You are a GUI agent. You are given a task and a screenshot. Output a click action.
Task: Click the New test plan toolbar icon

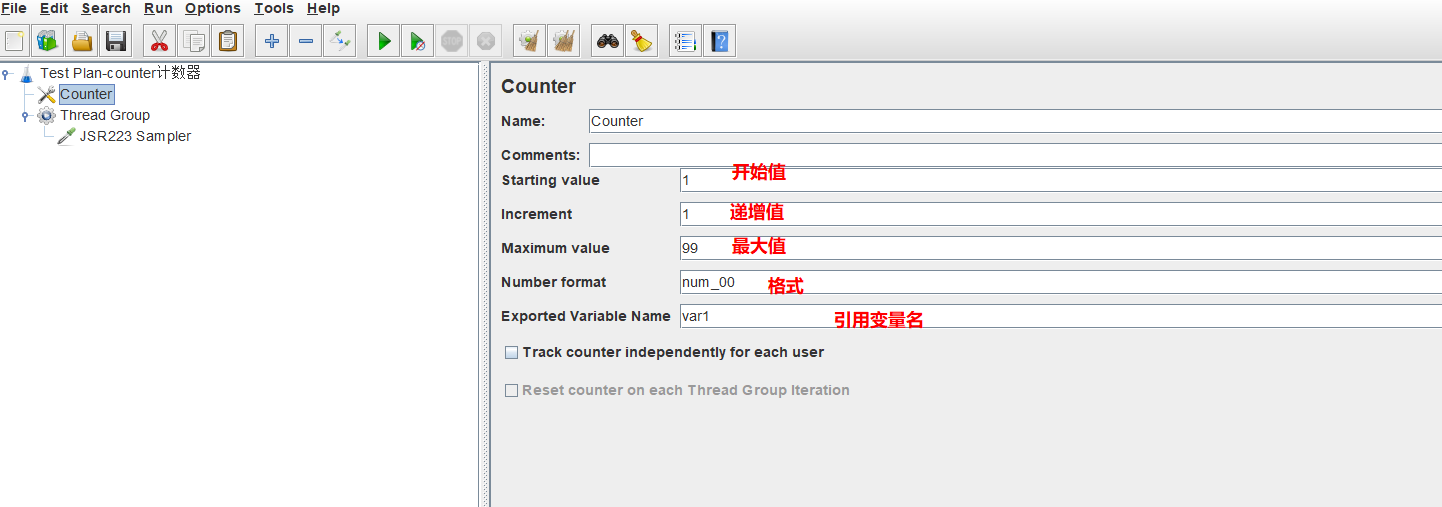(x=15, y=41)
